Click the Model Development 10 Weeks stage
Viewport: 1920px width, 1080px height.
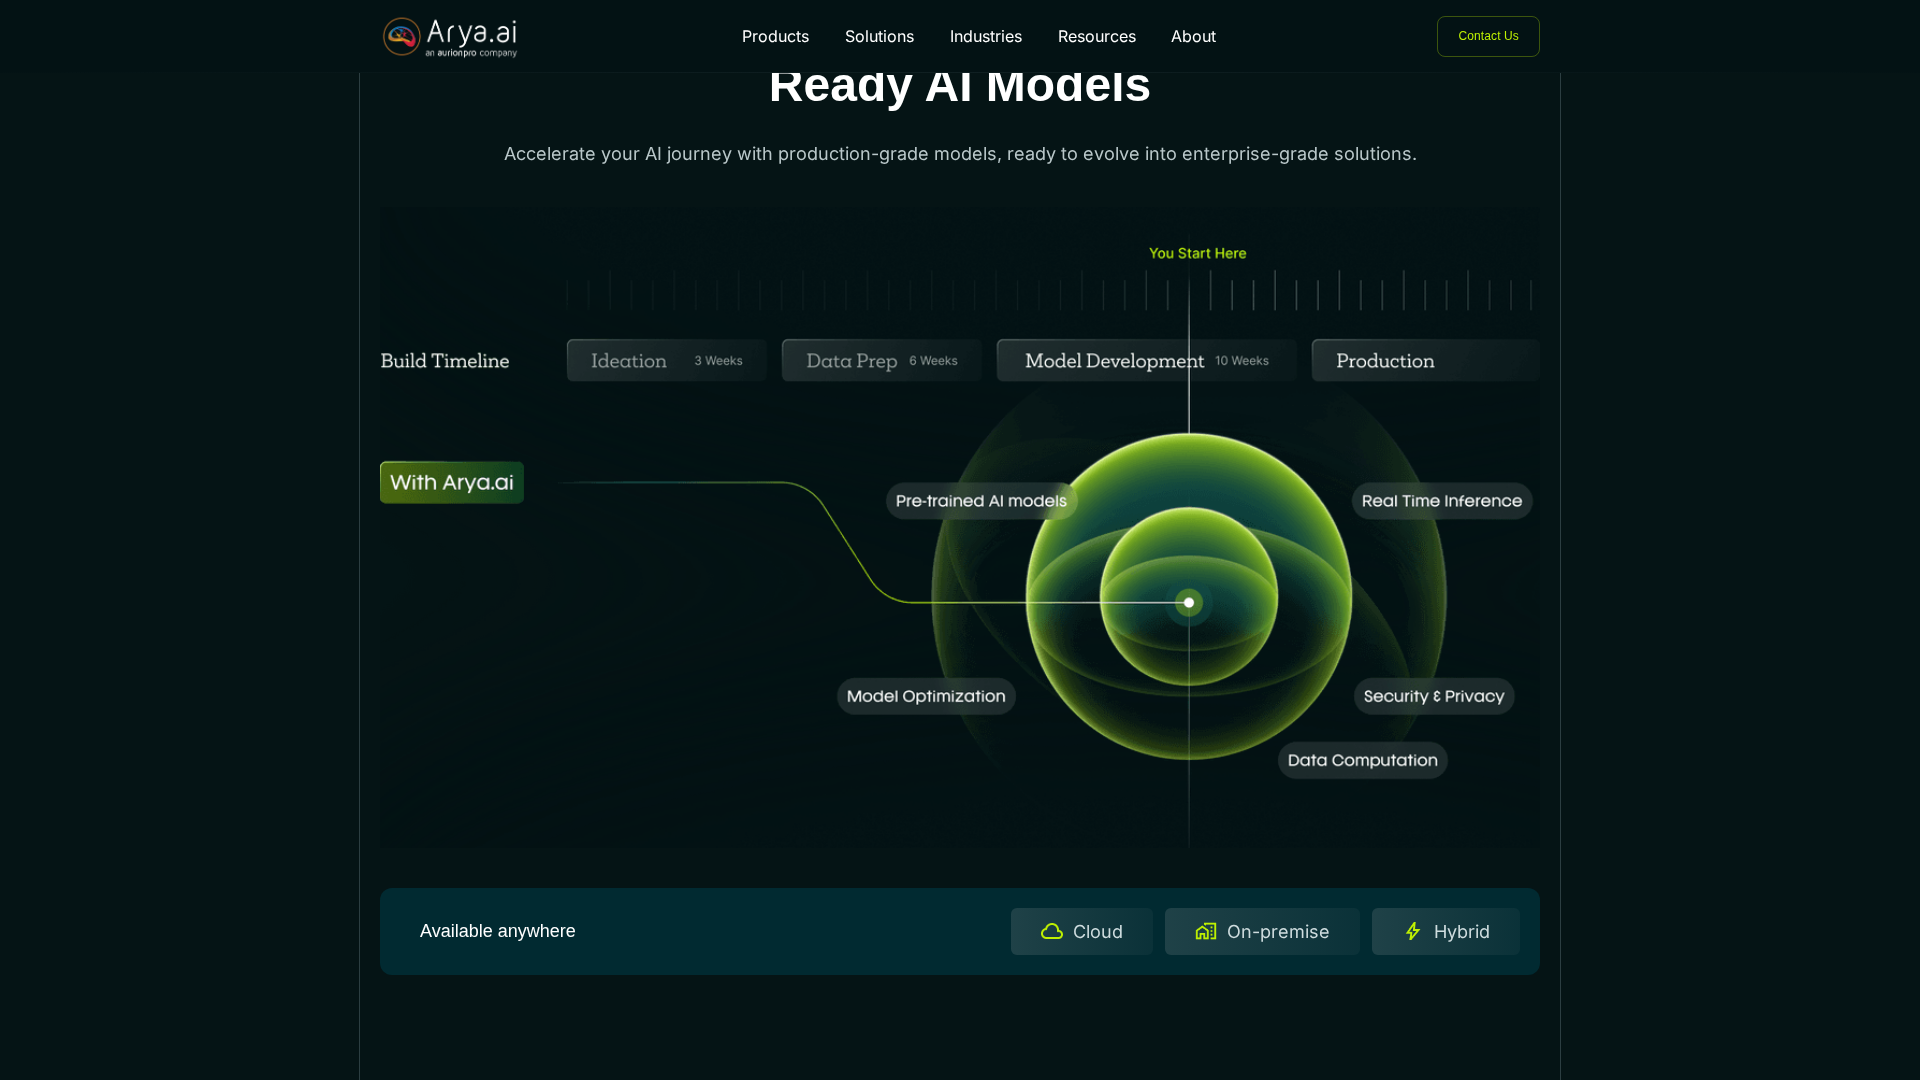point(1146,360)
